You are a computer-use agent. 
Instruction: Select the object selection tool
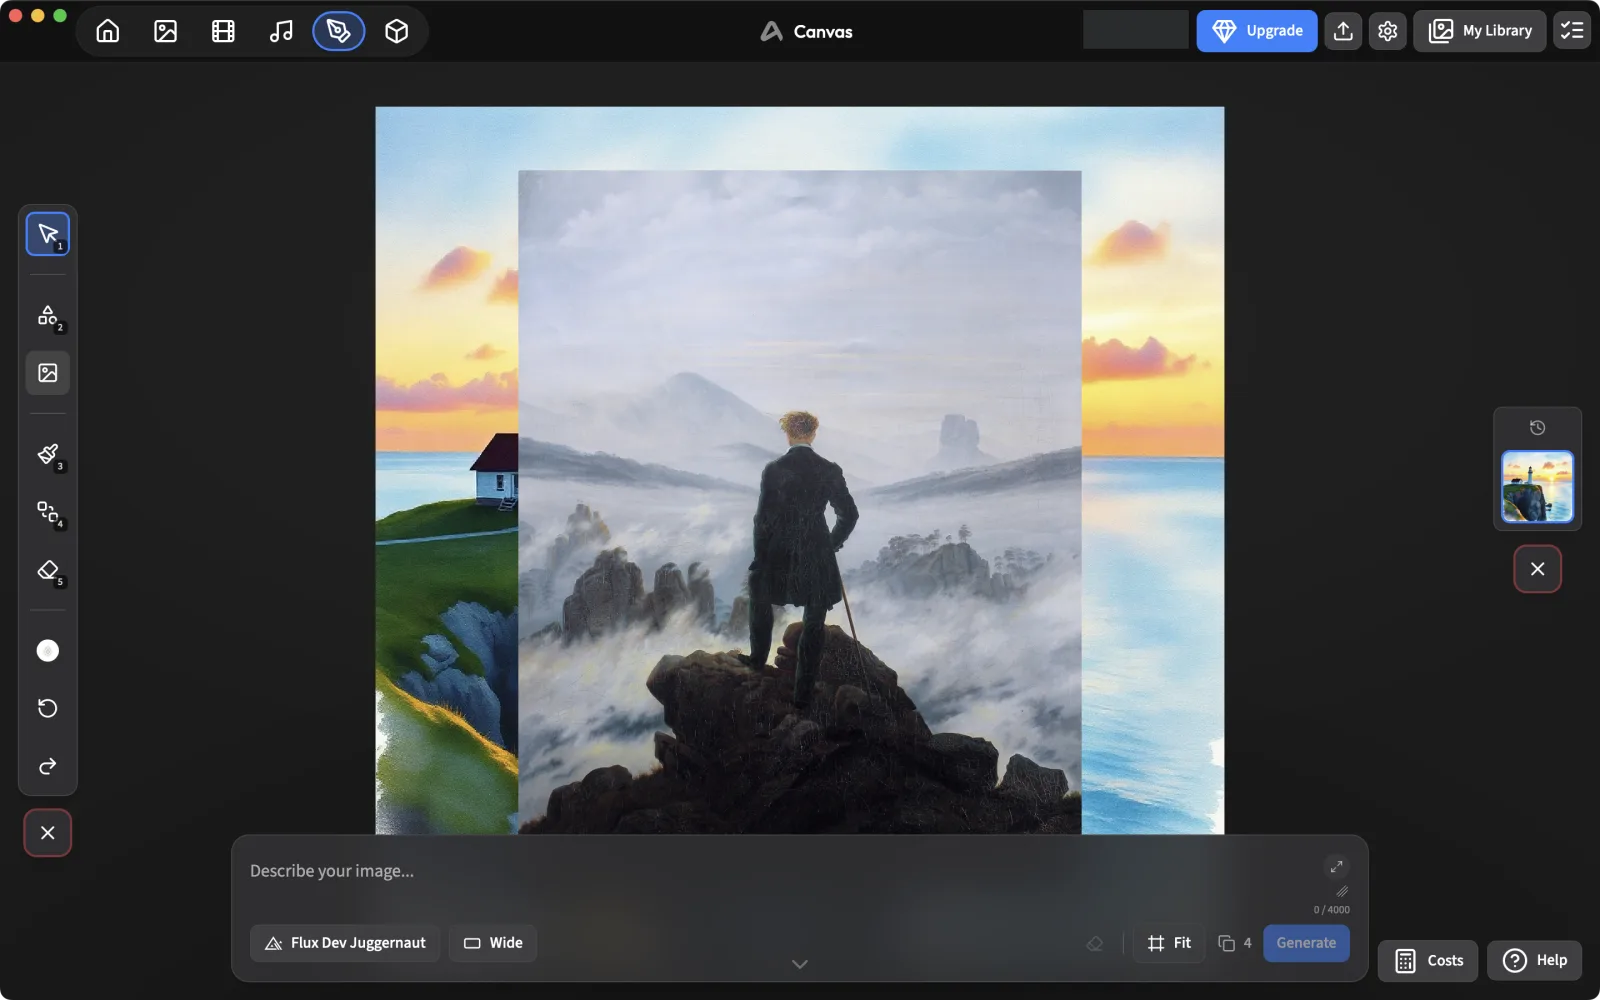coord(48,512)
